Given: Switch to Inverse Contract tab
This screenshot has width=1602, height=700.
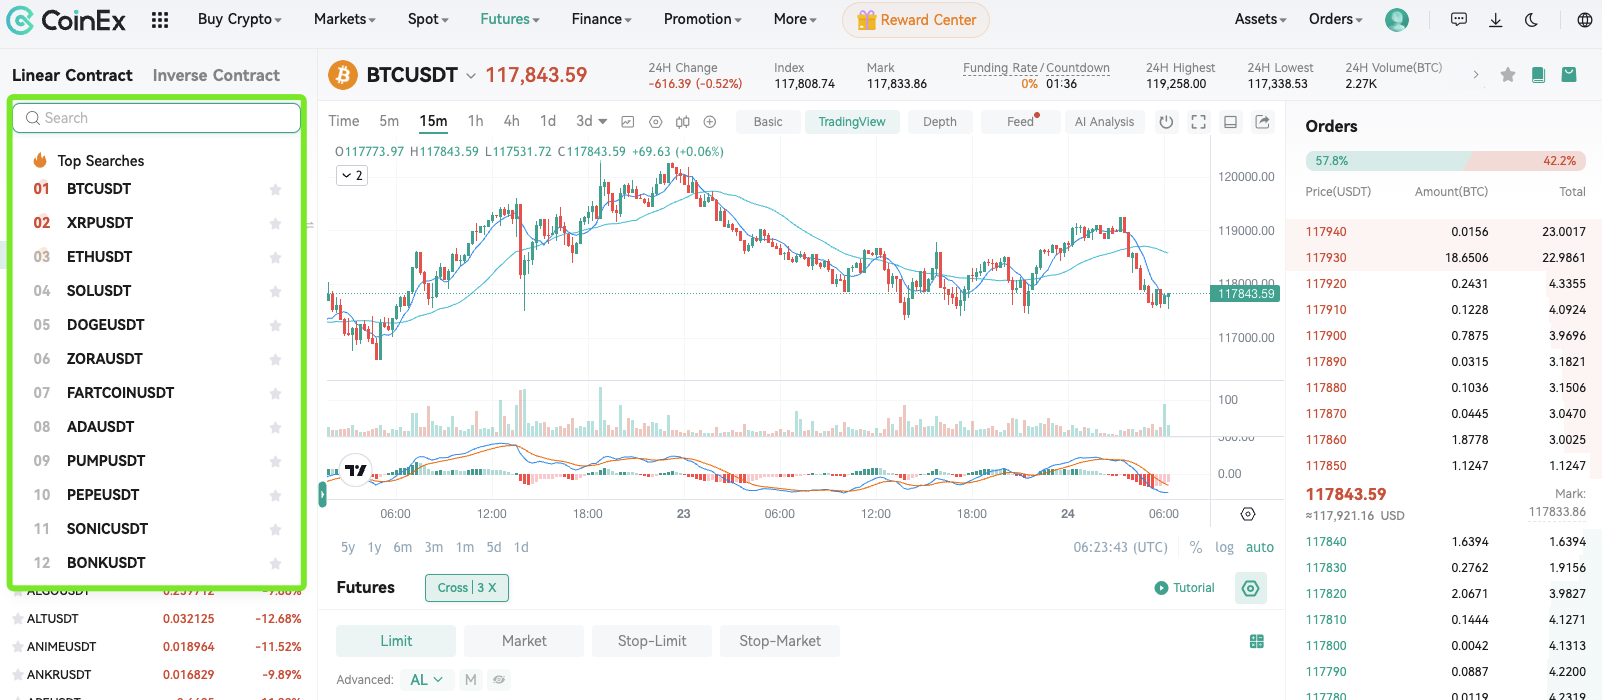Looking at the screenshot, I should click(216, 75).
